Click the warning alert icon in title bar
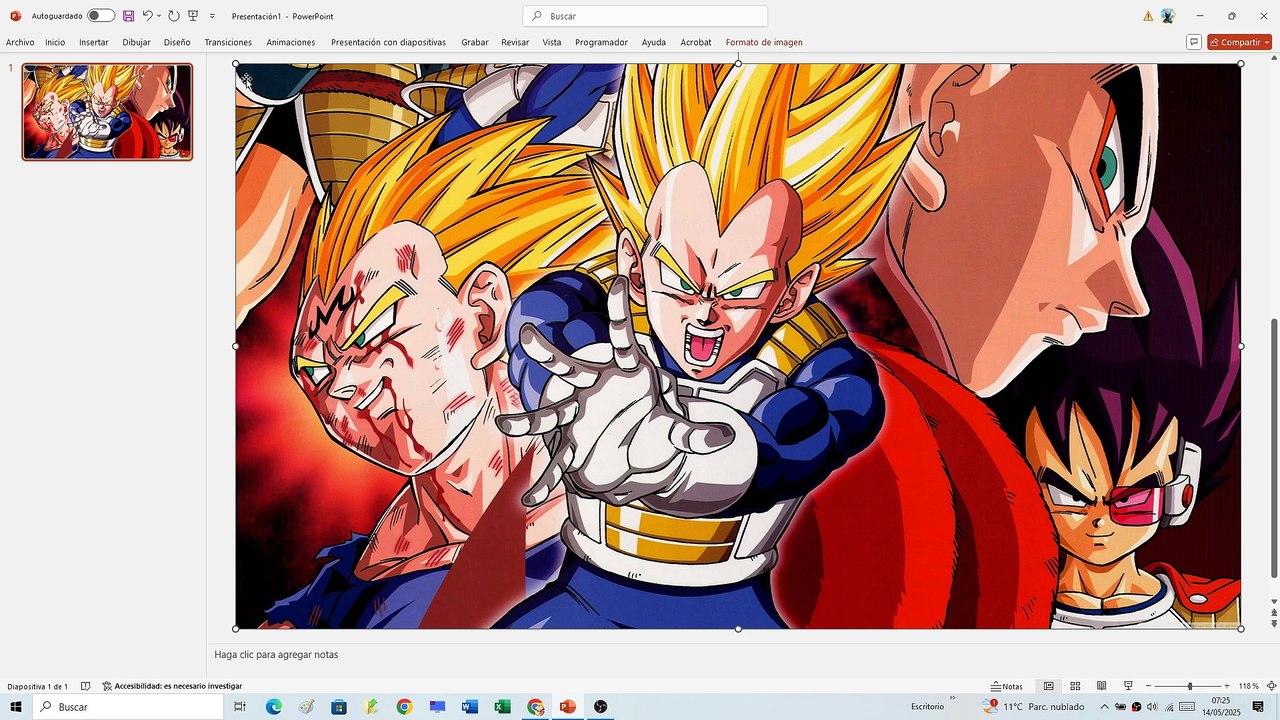Image resolution: width=1280 pixels, height=720 pixels. coord(1148,16)
